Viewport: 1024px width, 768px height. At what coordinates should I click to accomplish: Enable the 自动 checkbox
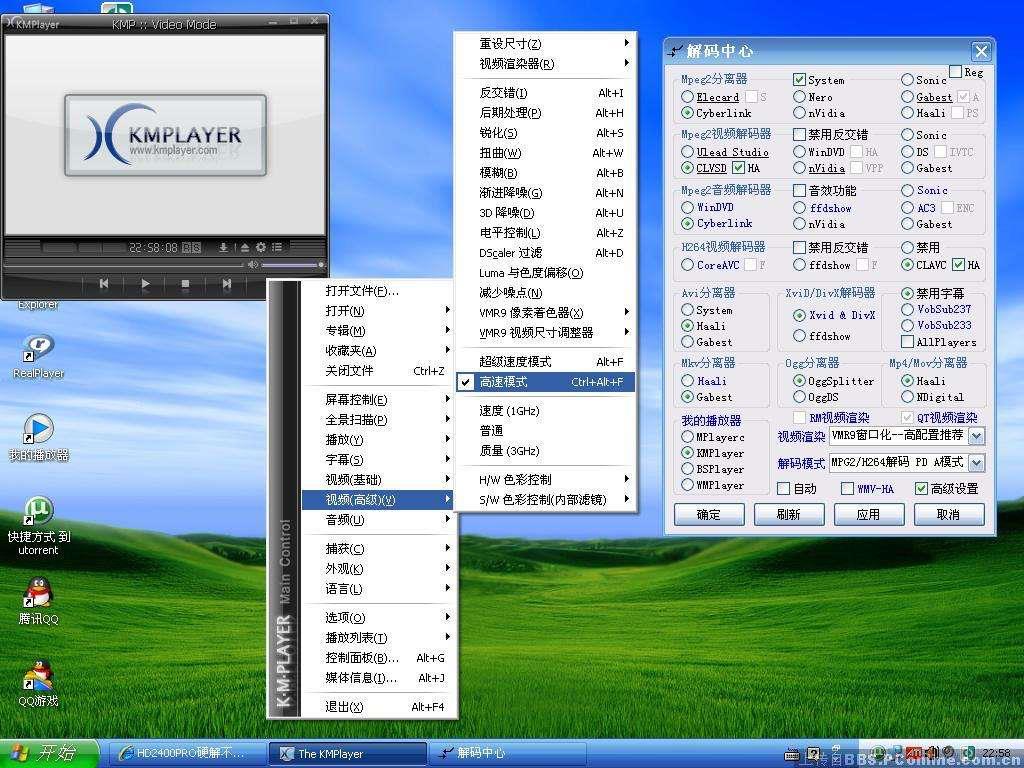click(784, 489)
